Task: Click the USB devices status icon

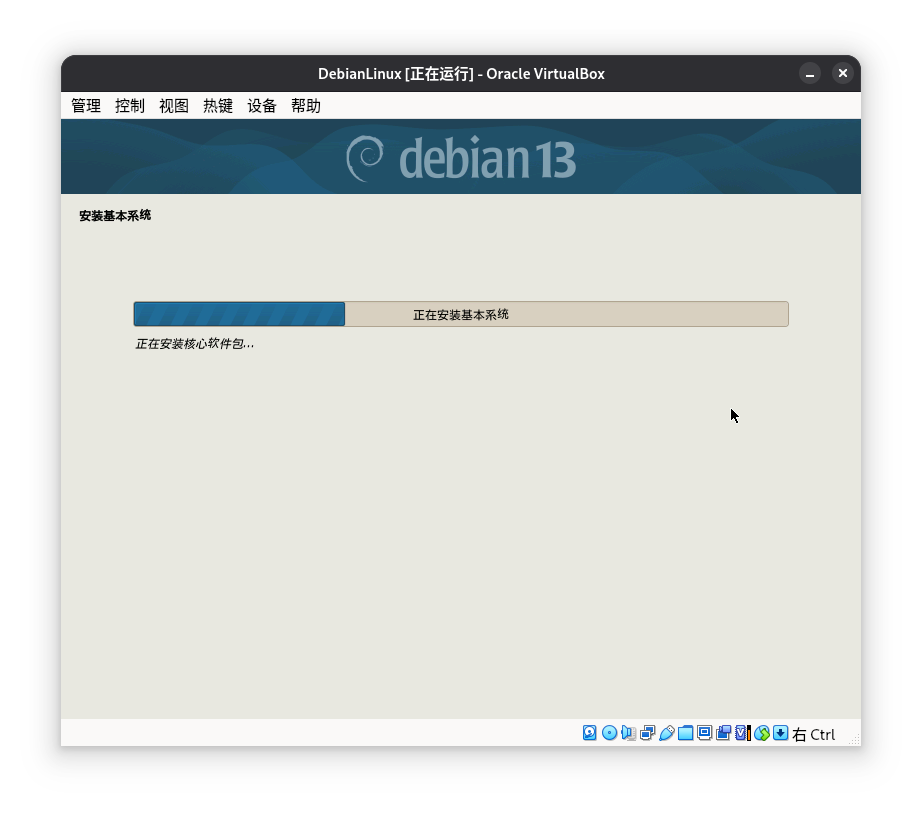Action: tap(666, 732)
